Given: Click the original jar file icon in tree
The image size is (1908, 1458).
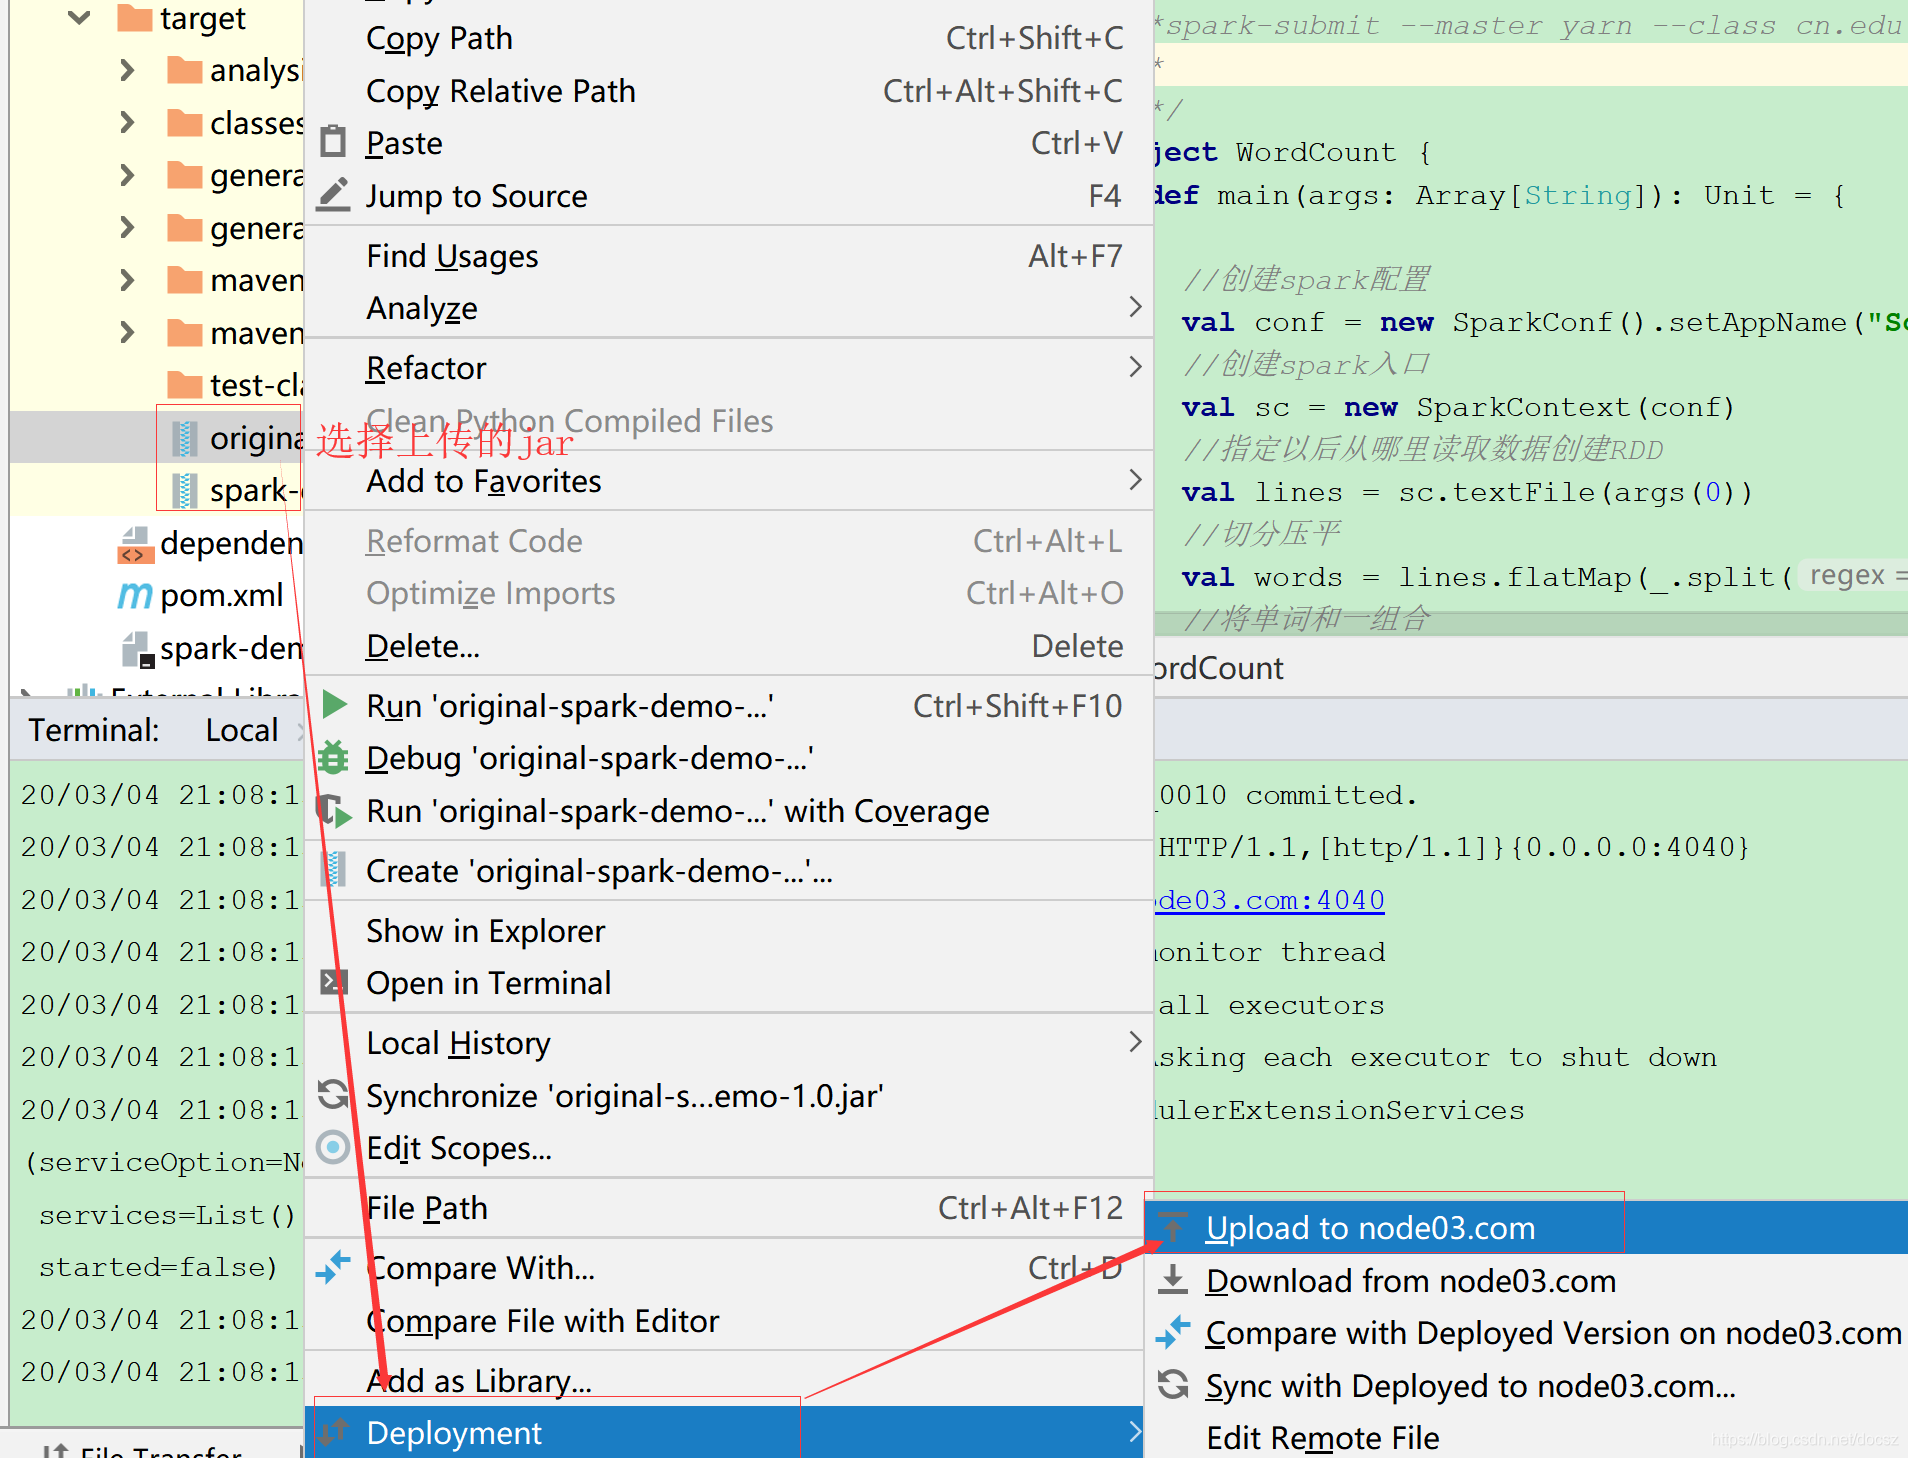Looking at the screenshot, I should pos(184,438).
